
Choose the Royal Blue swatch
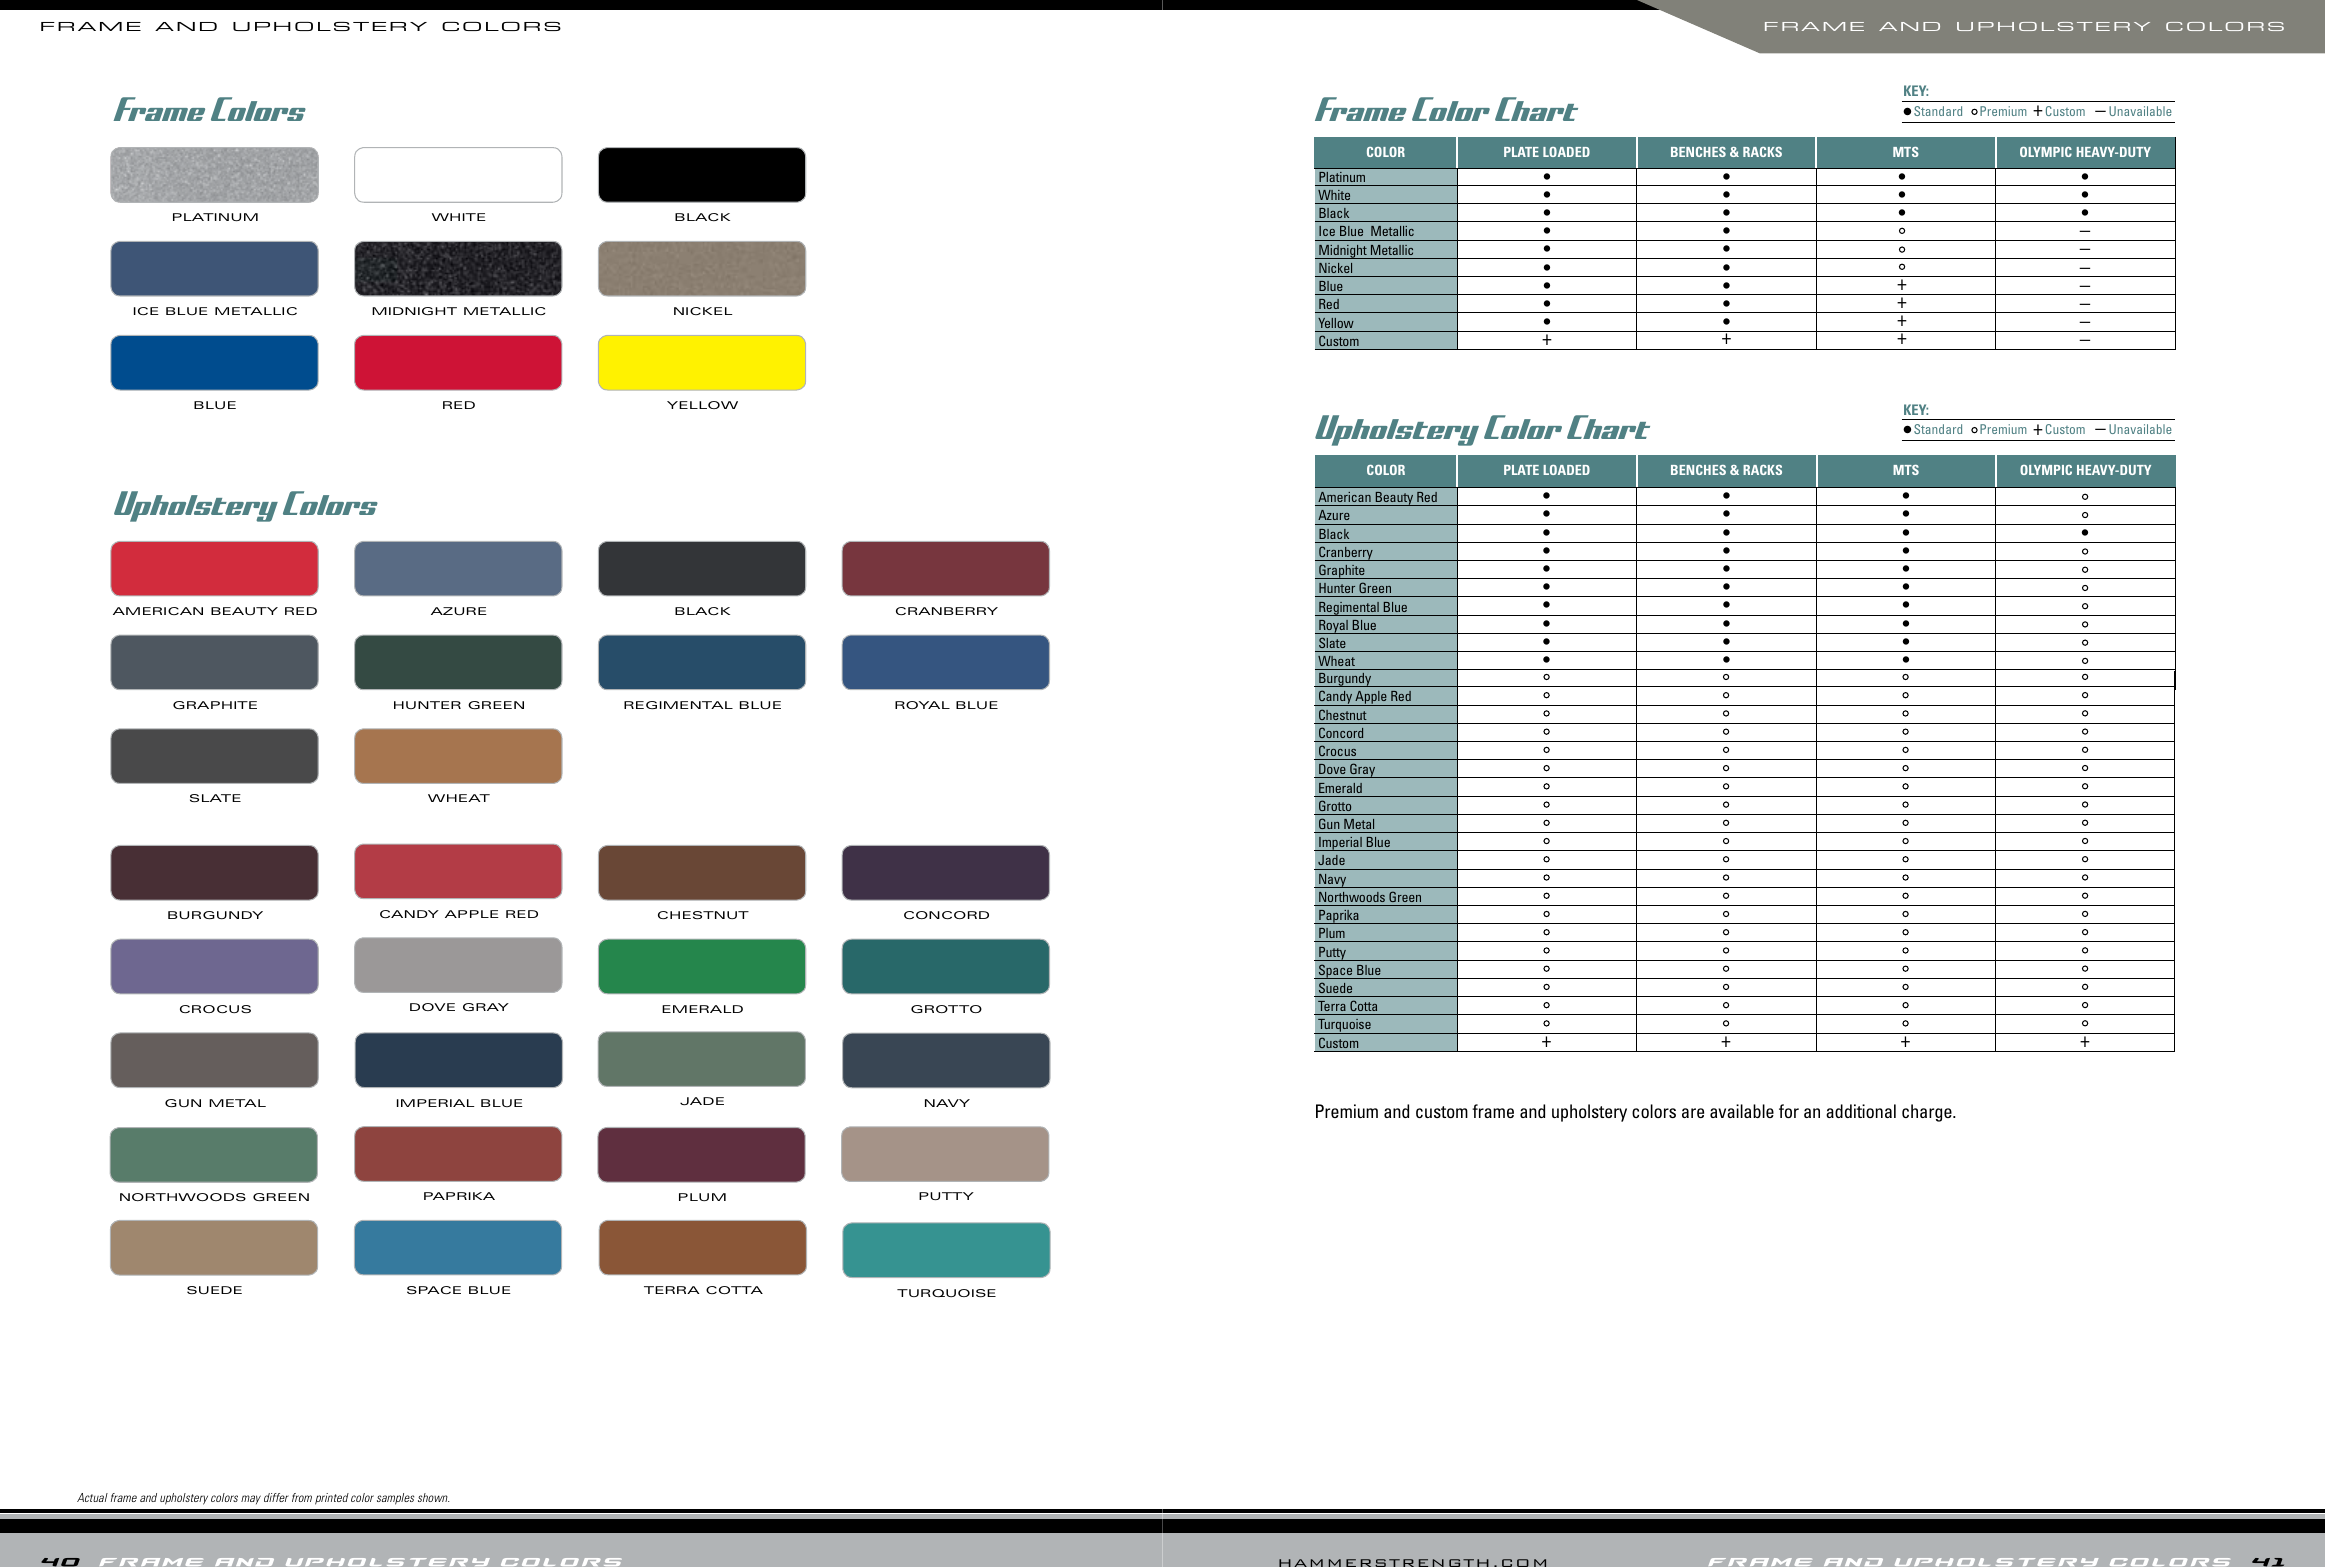946,663
